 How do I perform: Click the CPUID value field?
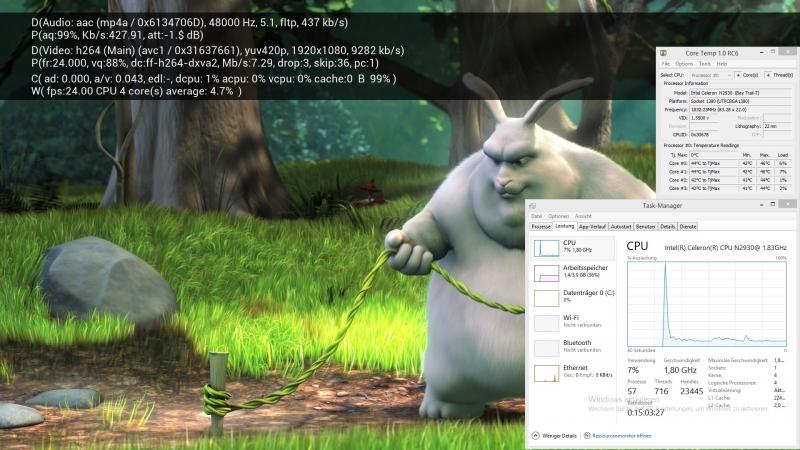(704, 135)
